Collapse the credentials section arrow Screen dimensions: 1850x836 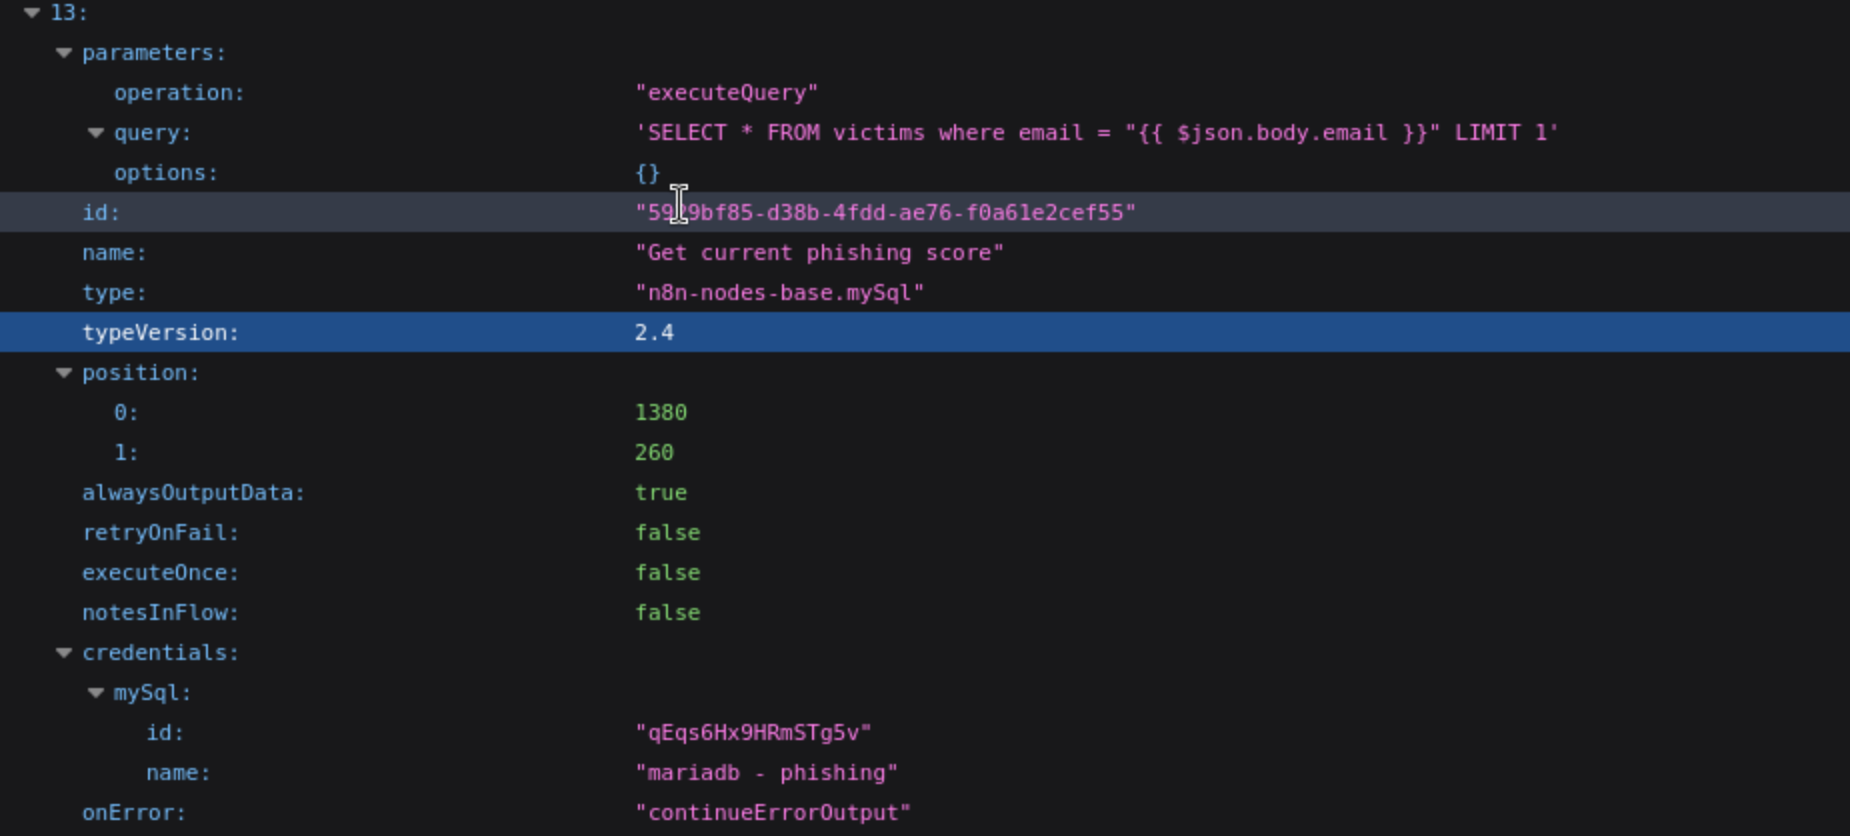coord(64,653)
